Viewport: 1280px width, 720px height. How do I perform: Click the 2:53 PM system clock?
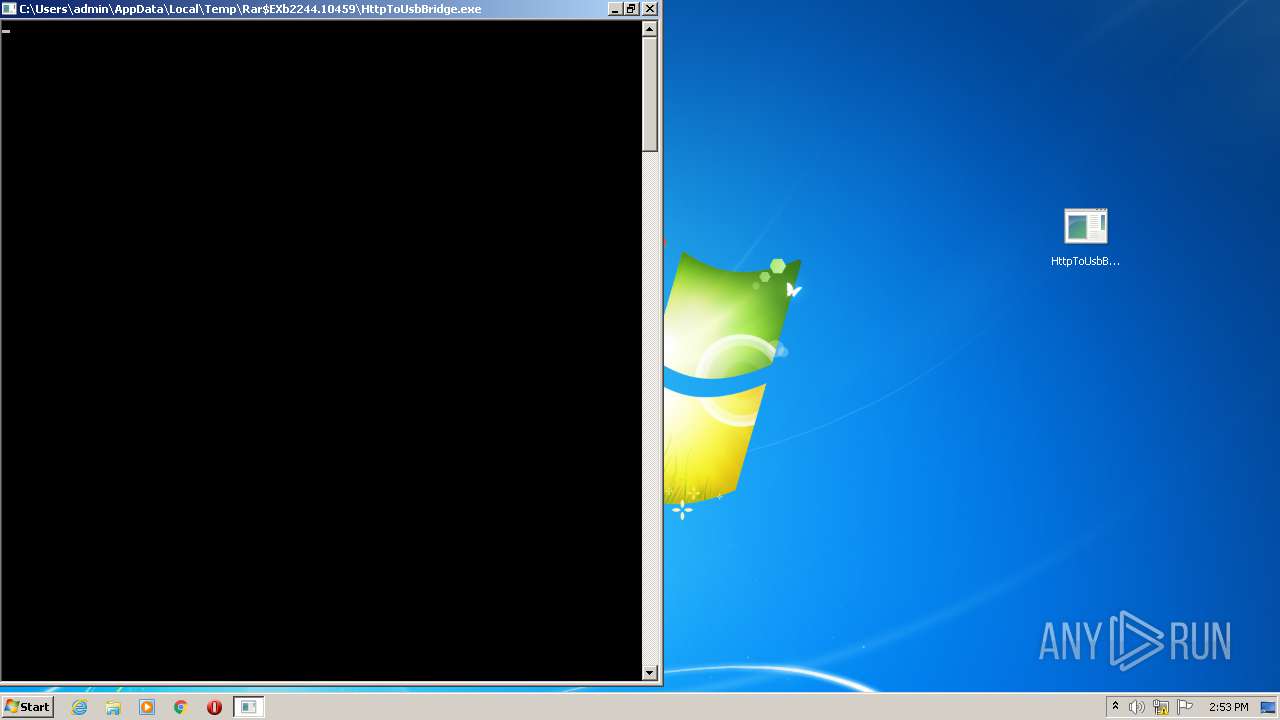click(1228, 707)
